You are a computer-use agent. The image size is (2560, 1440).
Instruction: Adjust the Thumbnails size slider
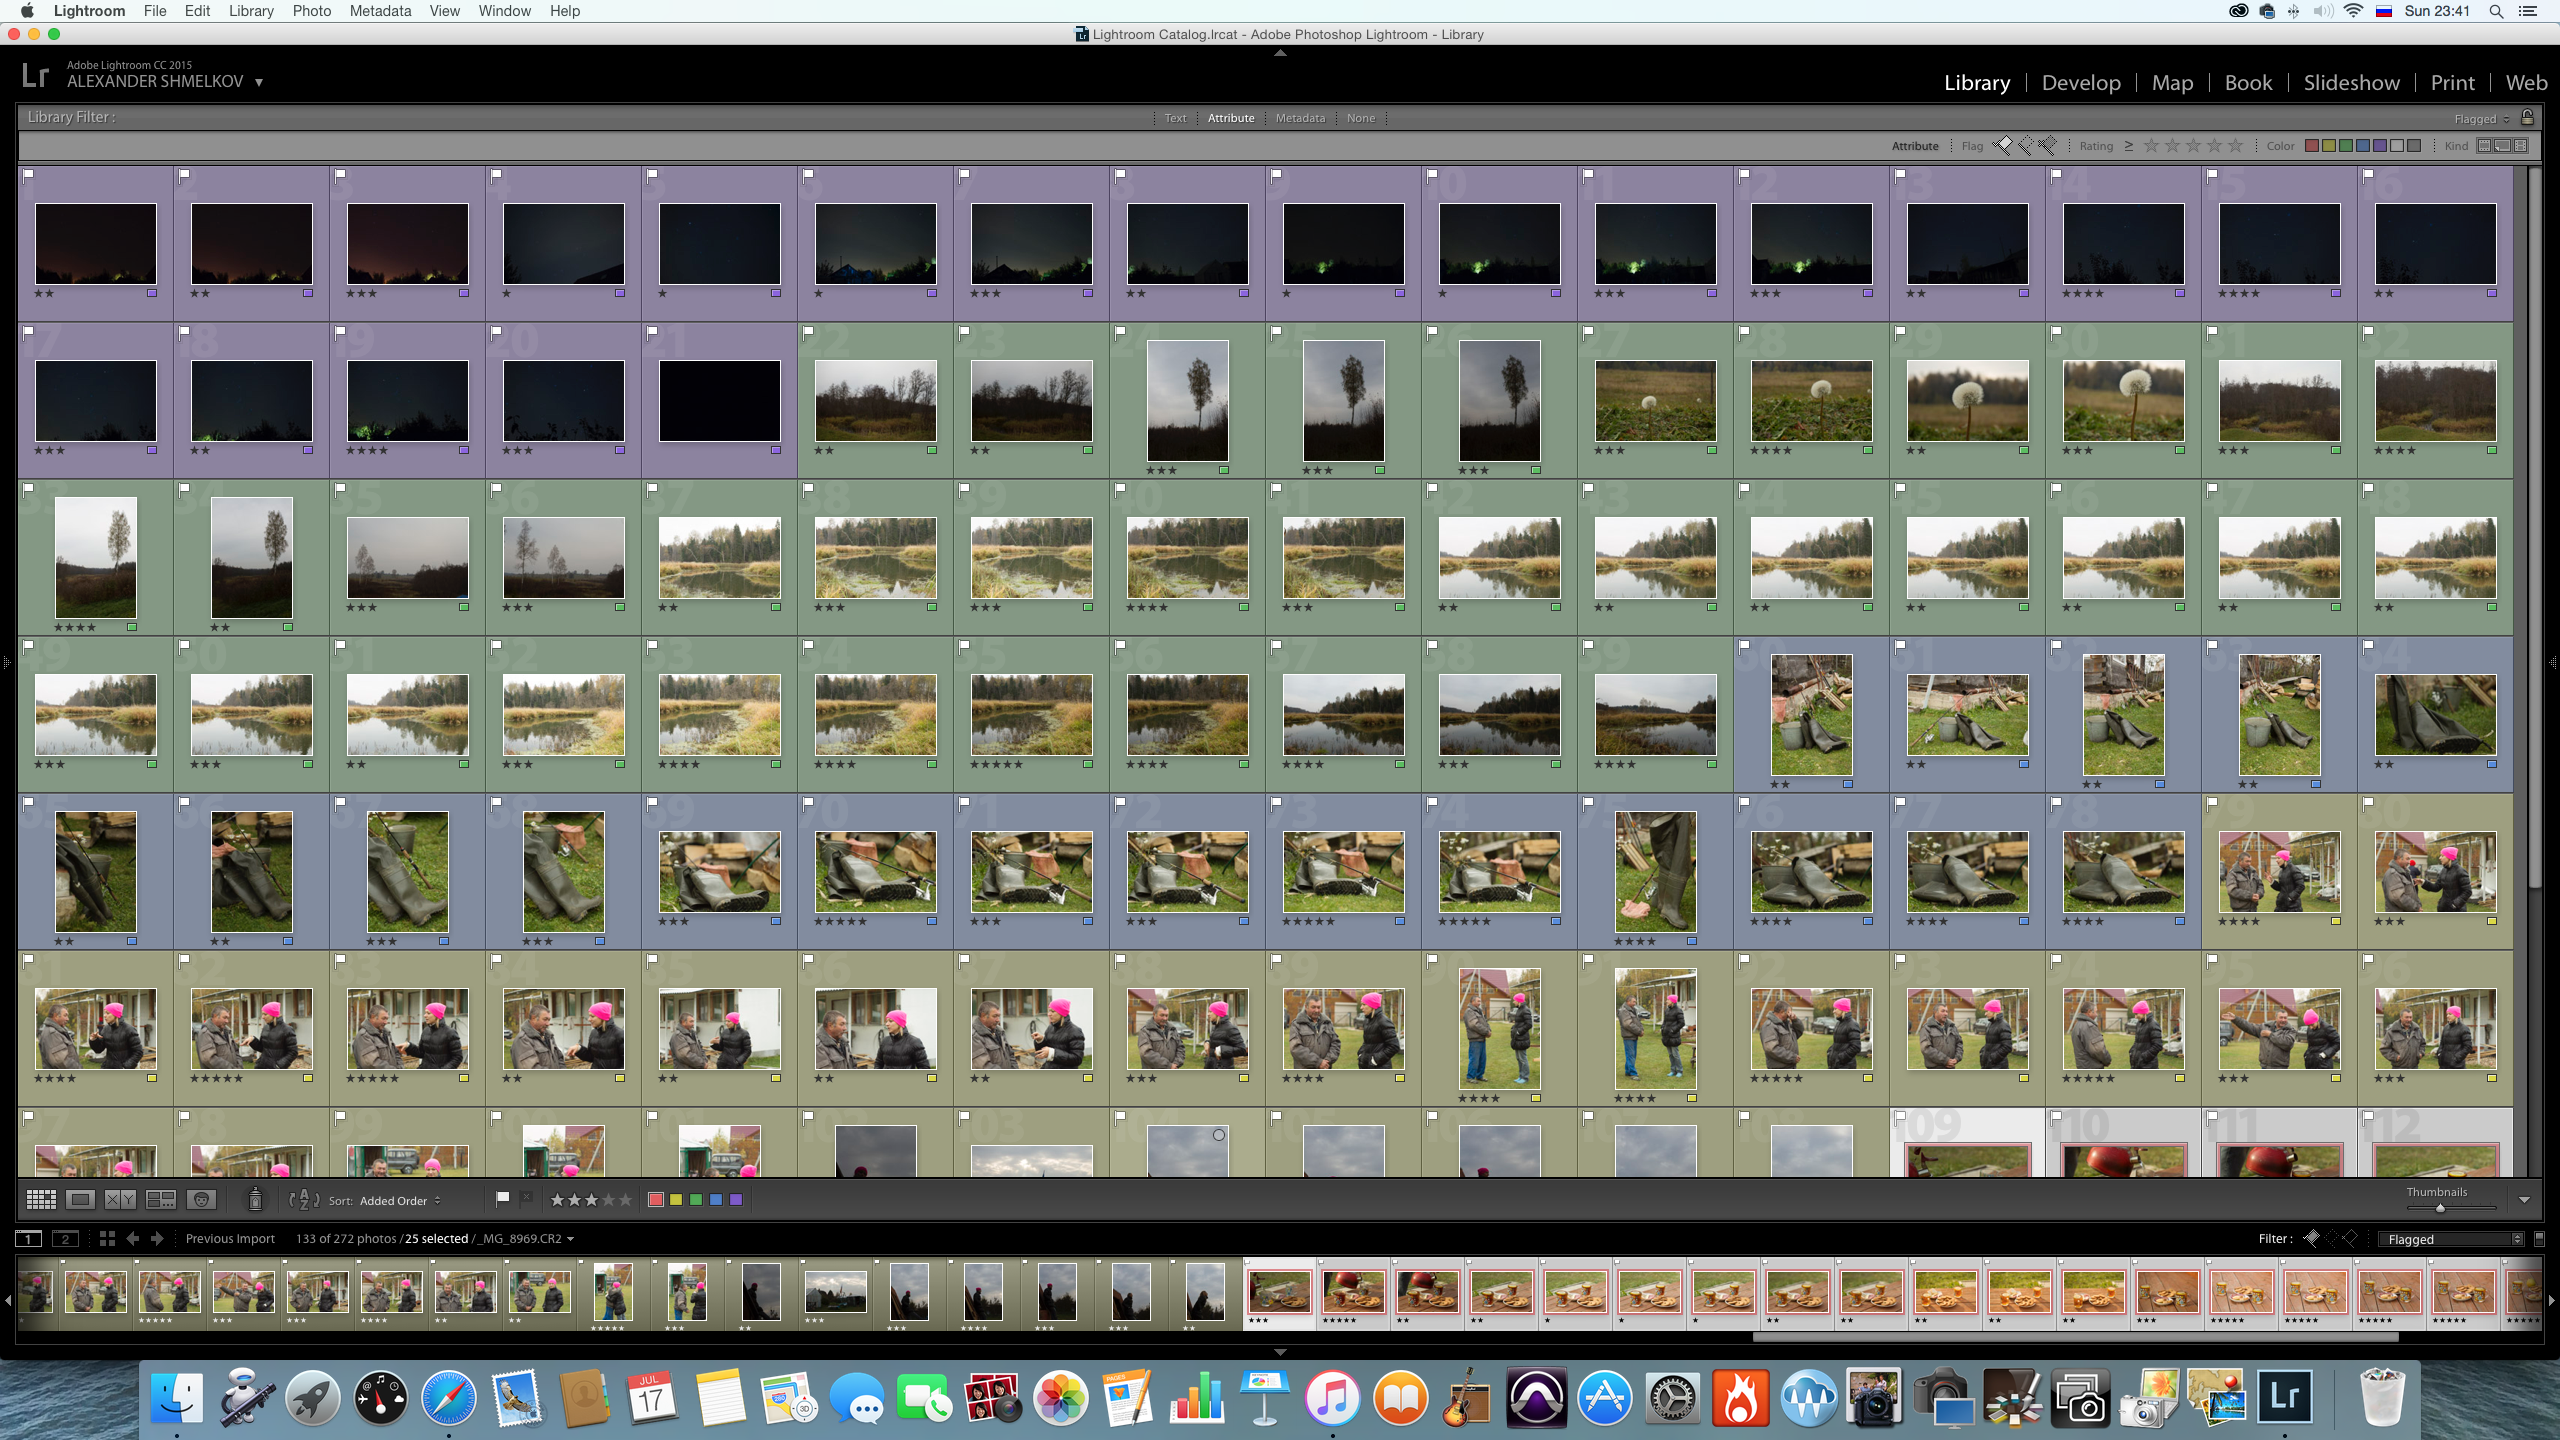click(x=2440, y=1208)
